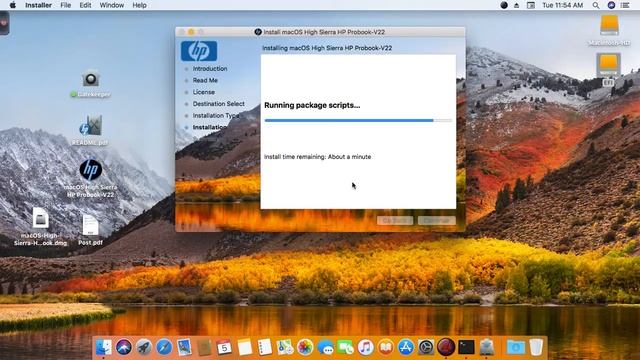640x360 pixels.
Task: Click the Continue button in installer
Action: tap(437, 220)
